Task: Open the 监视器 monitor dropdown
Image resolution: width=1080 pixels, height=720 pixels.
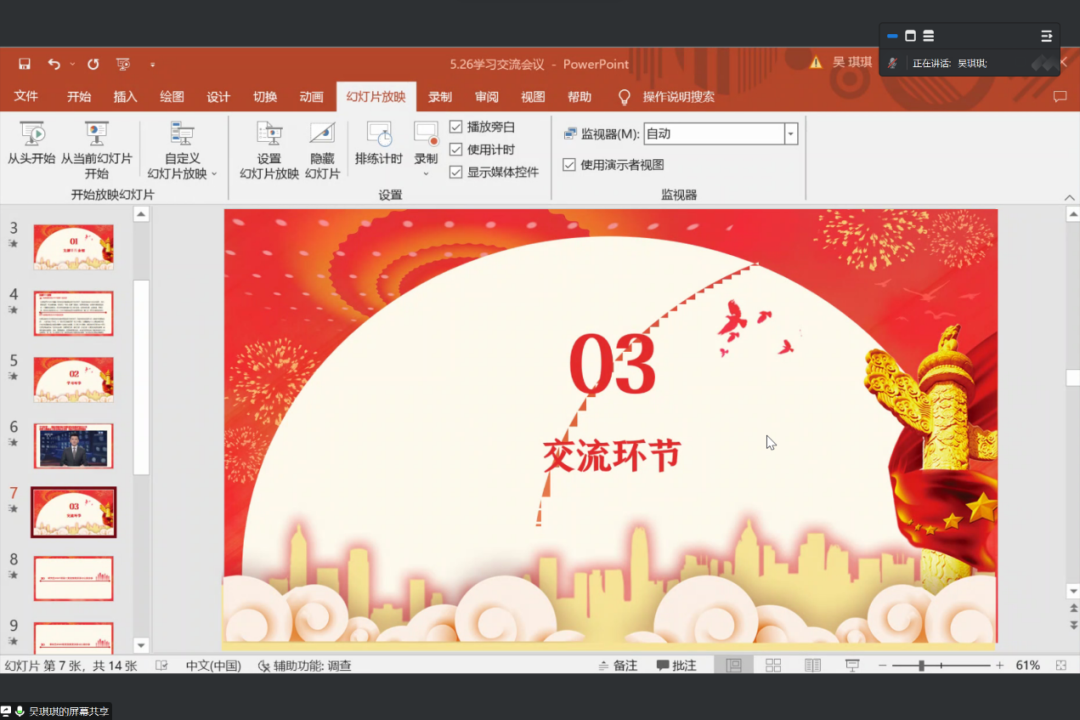Action: 789,133
